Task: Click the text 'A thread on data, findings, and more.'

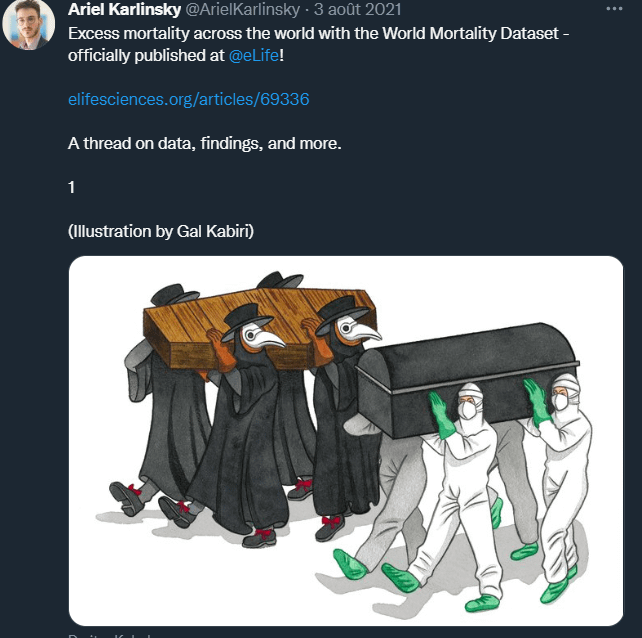Action: [205, 144]
